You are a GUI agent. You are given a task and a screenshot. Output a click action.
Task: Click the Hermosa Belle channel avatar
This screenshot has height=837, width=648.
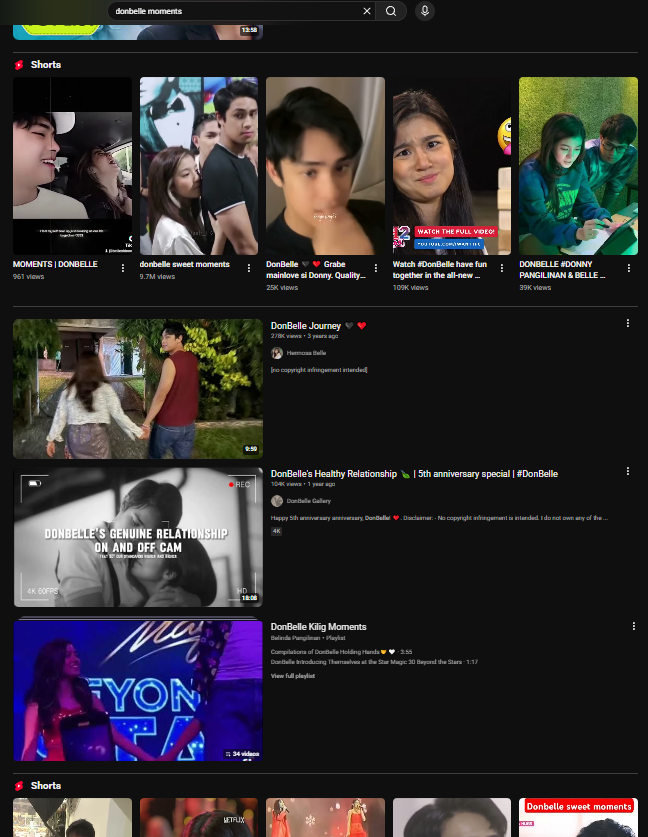276,353
